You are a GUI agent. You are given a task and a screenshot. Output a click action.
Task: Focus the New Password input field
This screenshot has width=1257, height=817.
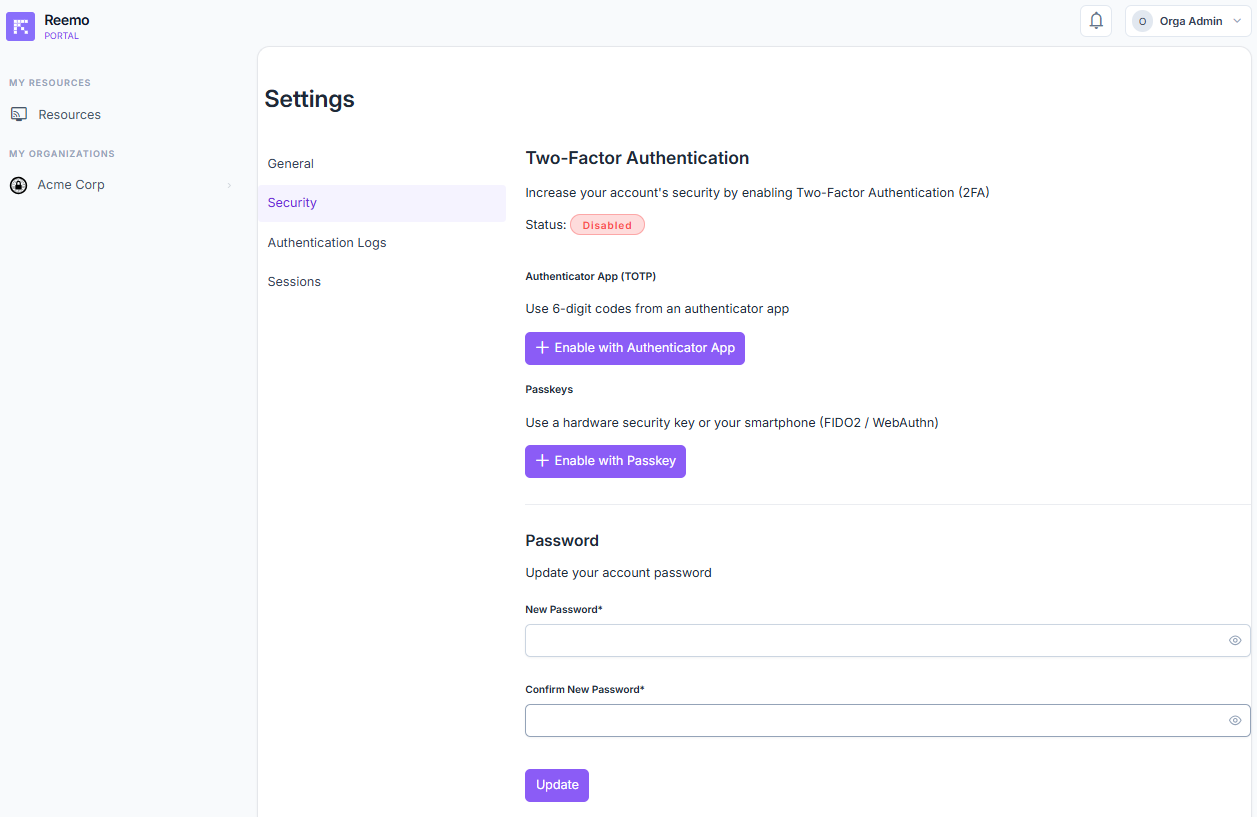click(887, 641)
